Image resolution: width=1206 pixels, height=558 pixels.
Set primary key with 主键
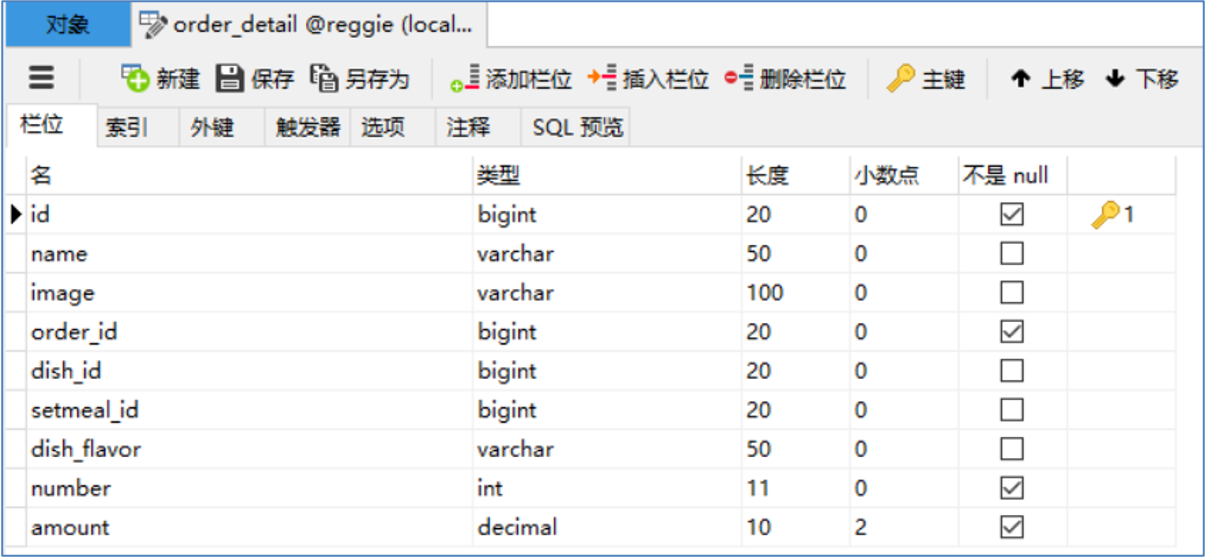(927, 79)
